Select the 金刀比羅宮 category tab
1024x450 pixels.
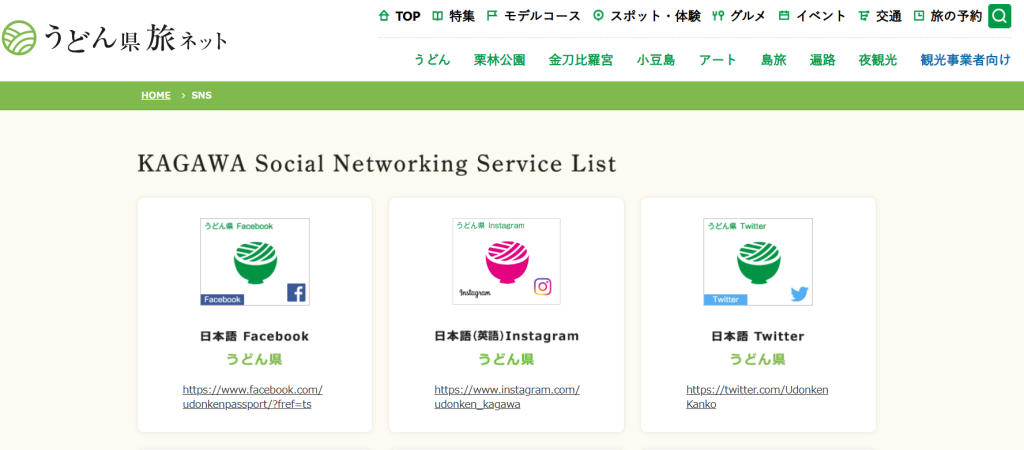pos(581,60)
